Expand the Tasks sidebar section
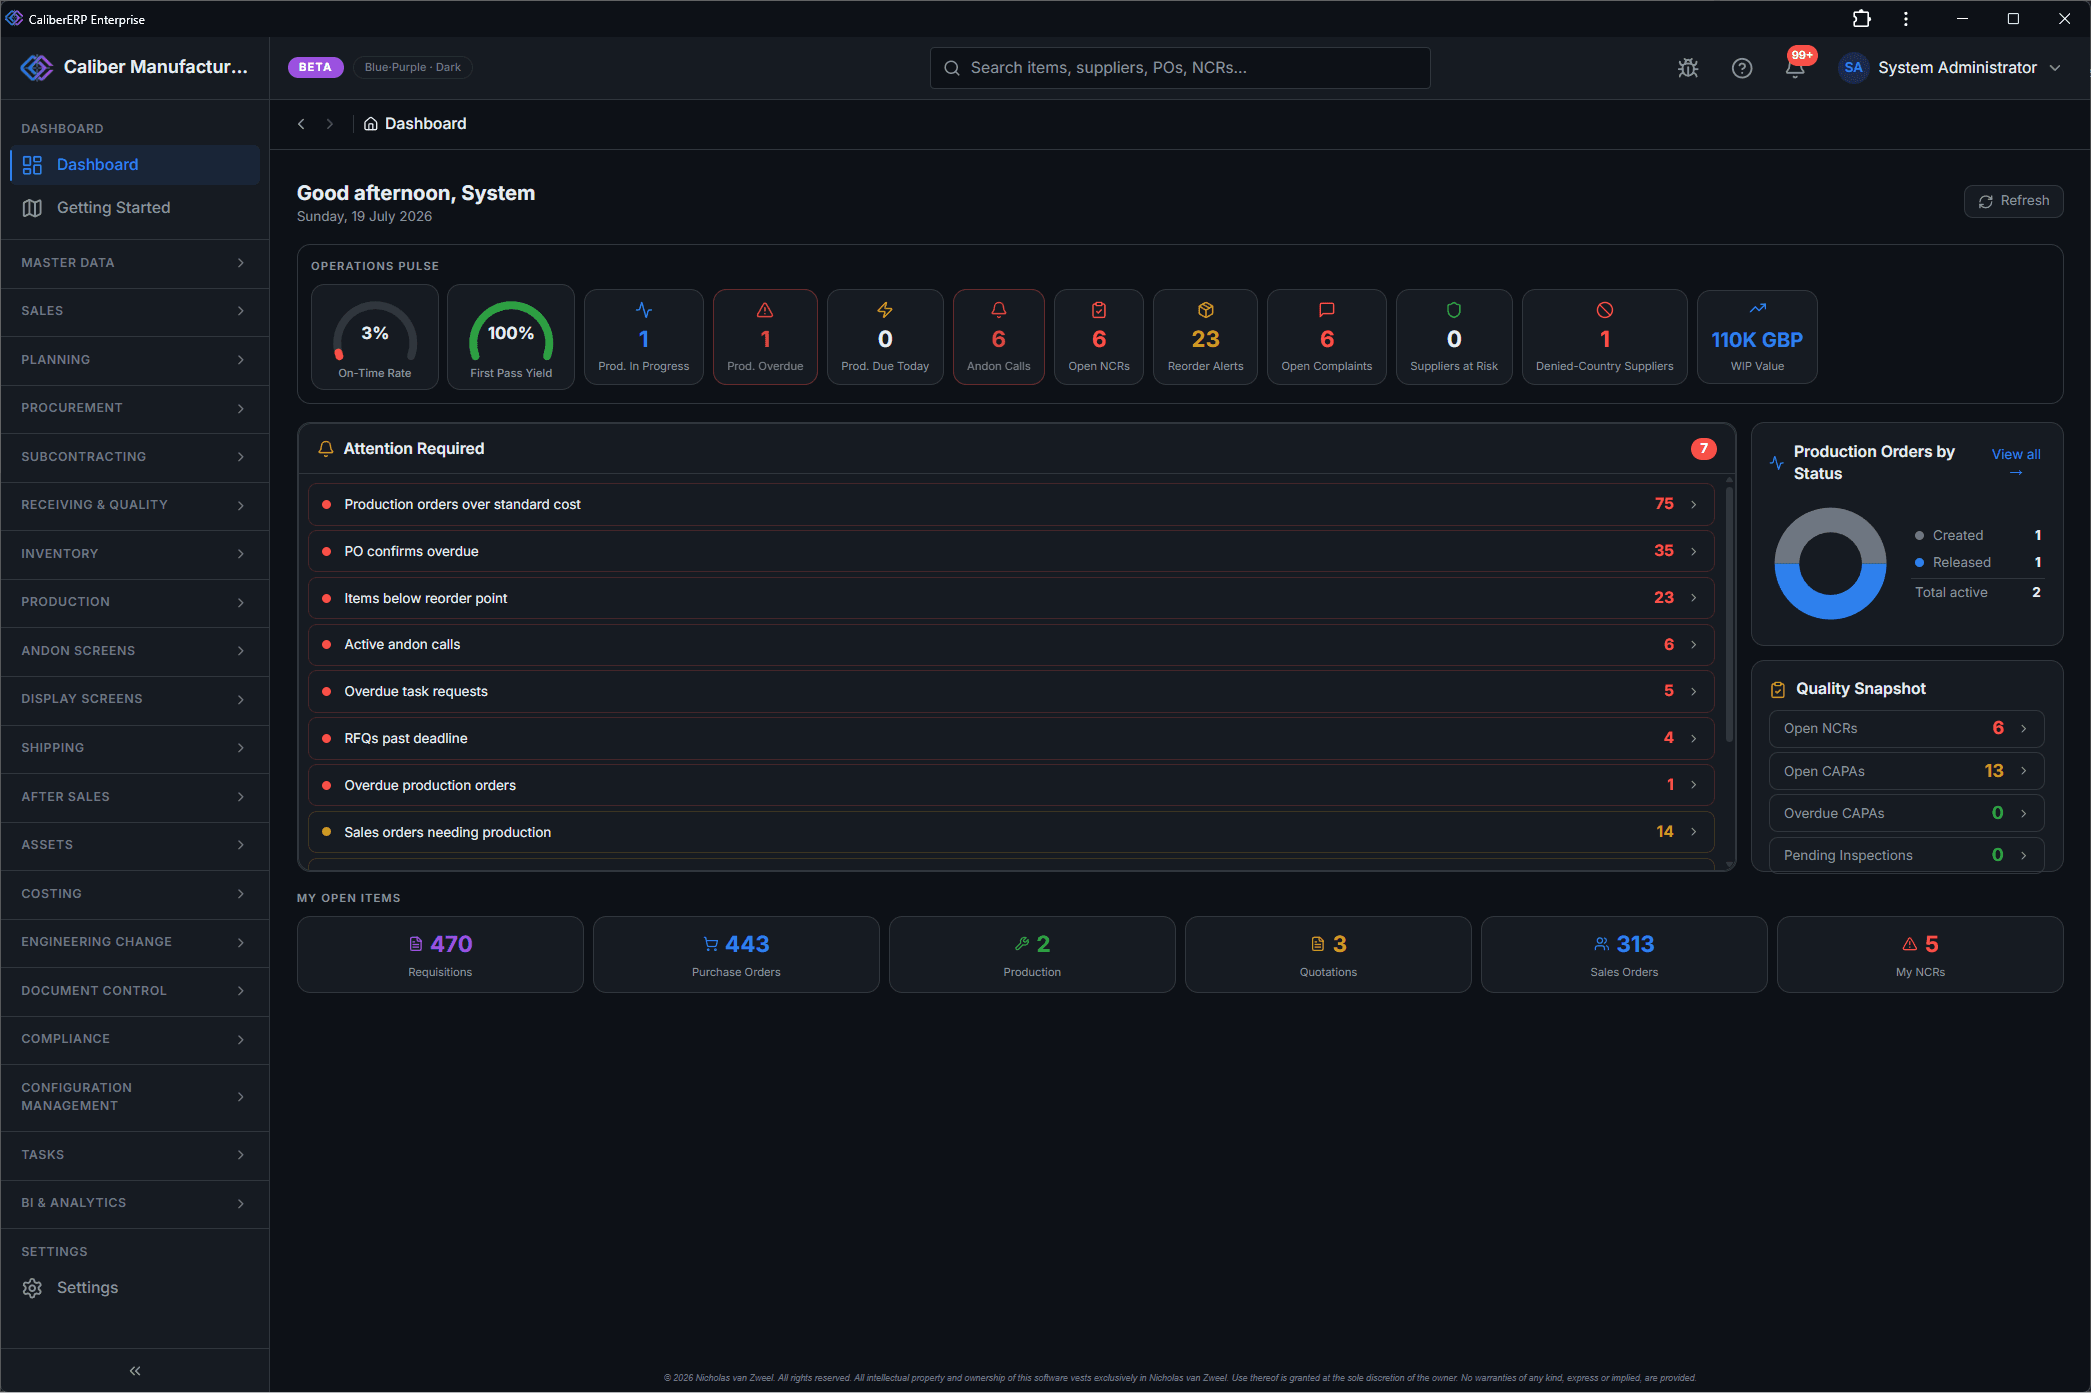Image resolution: width=2091 pixels, height=1393 pixels. coord(135,1155)
